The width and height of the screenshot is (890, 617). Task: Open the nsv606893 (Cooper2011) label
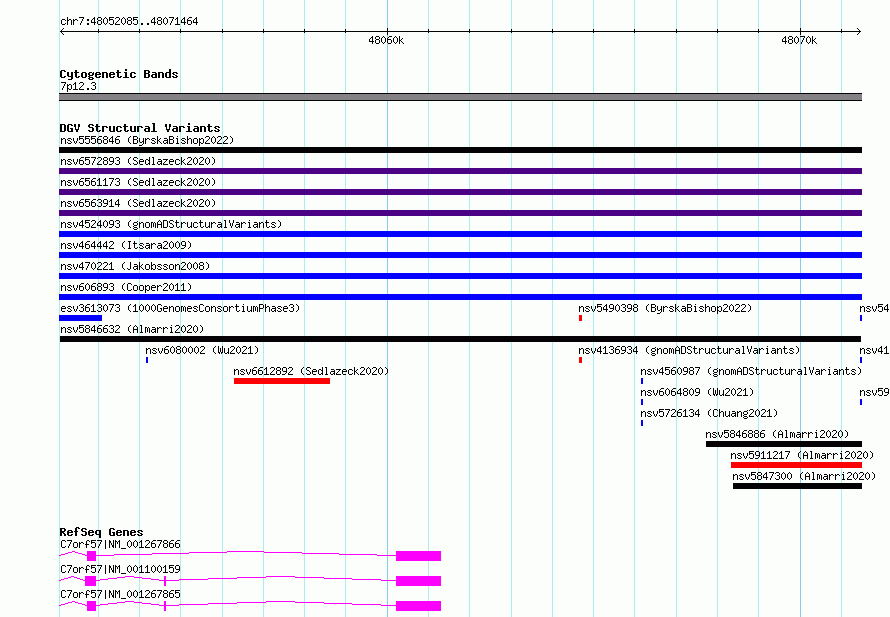click(x=126, y=287)
